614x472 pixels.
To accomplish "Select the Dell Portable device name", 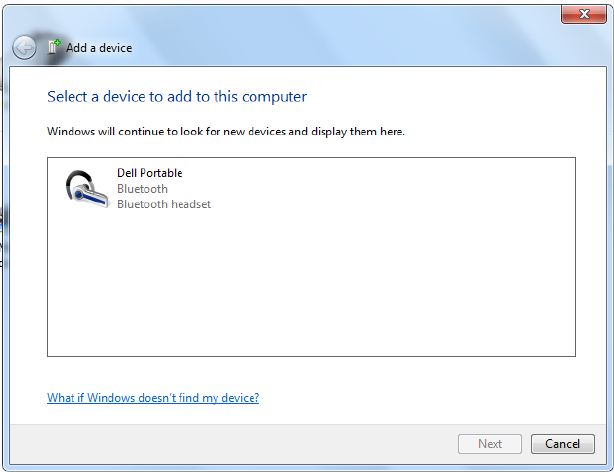I will coord(149,173).
